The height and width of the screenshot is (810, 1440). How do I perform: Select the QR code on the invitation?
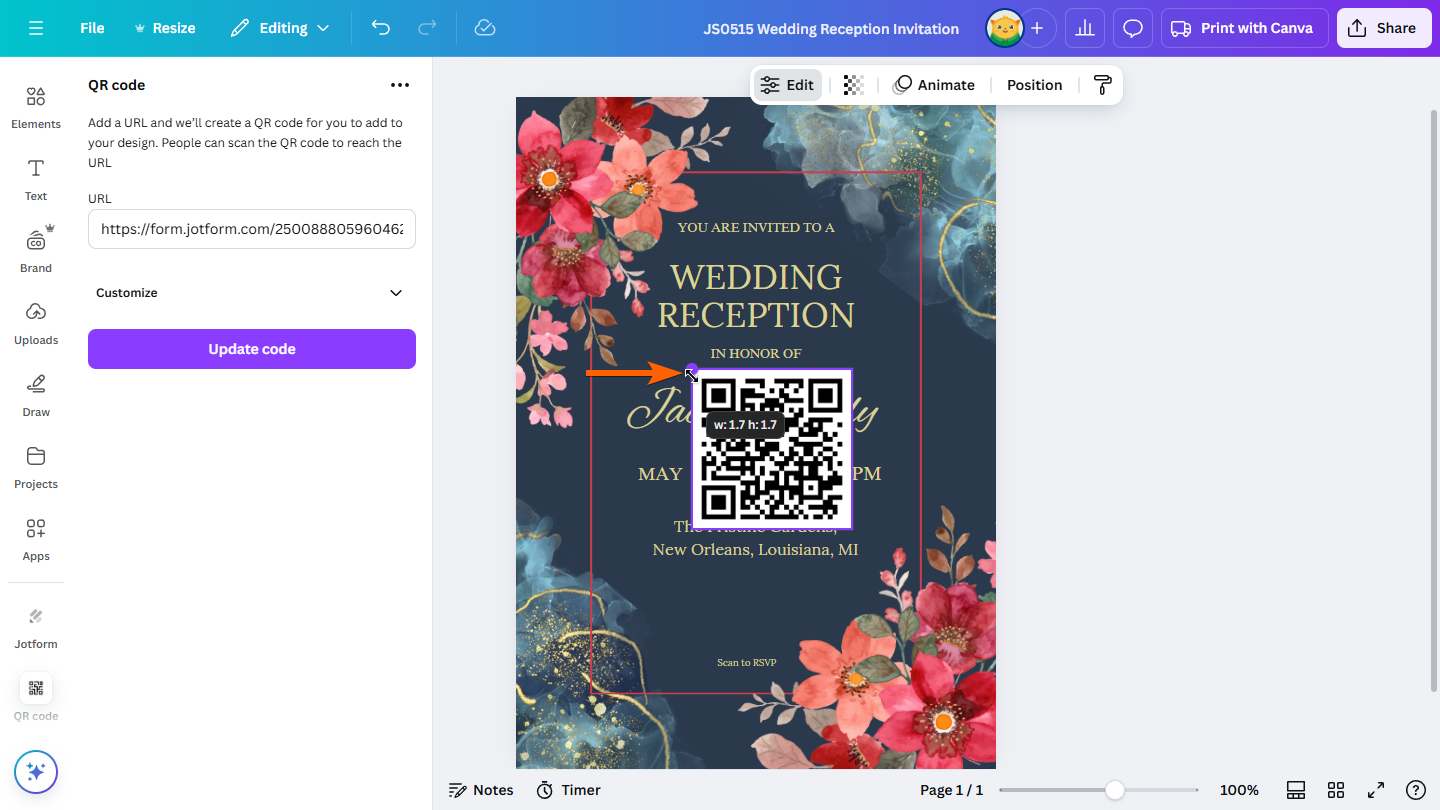point(772,449)
